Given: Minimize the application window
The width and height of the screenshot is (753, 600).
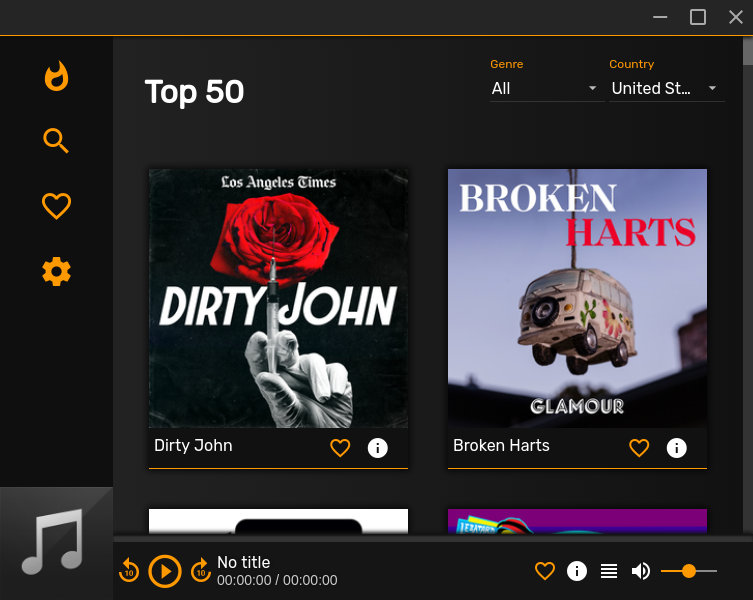Looking at the screenshot, I should point(660,17).
